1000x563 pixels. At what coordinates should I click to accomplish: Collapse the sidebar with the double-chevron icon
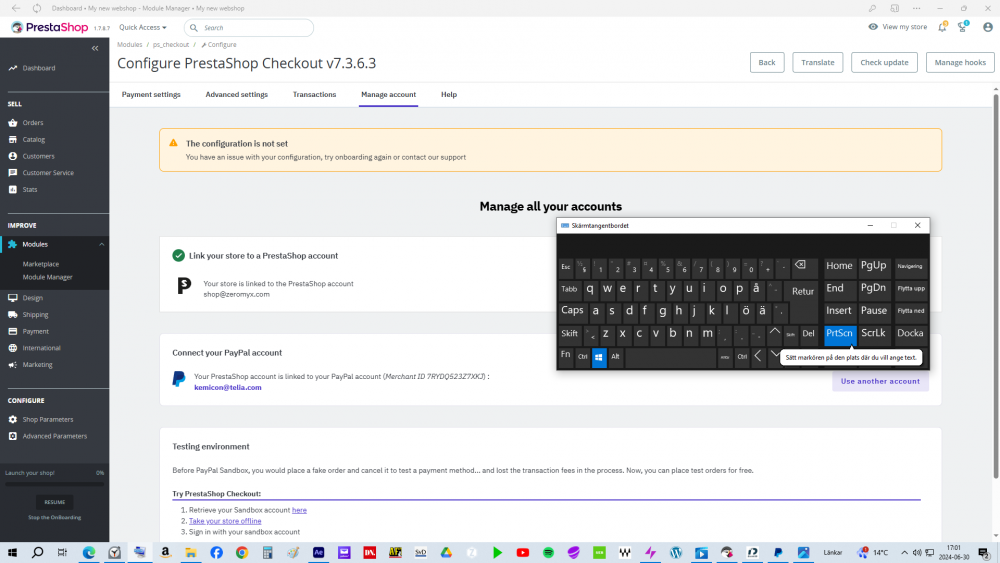95,48
